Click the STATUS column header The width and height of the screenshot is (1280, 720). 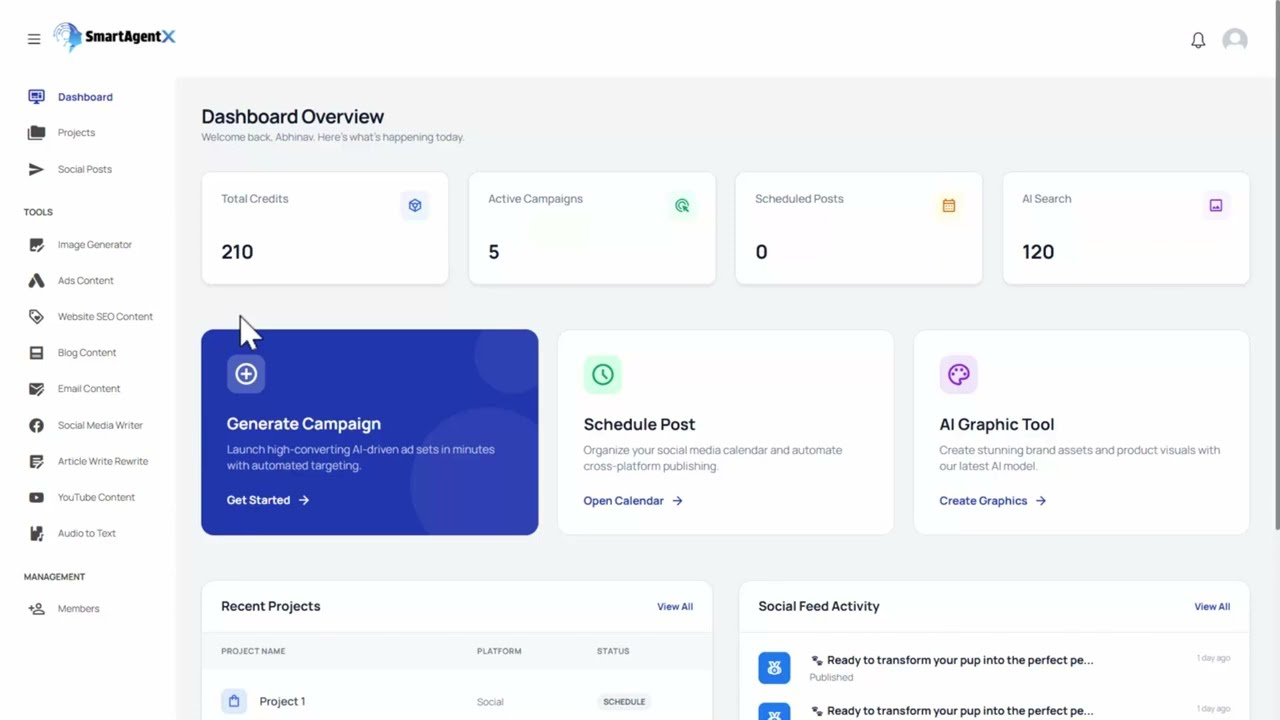click(613, 651)
